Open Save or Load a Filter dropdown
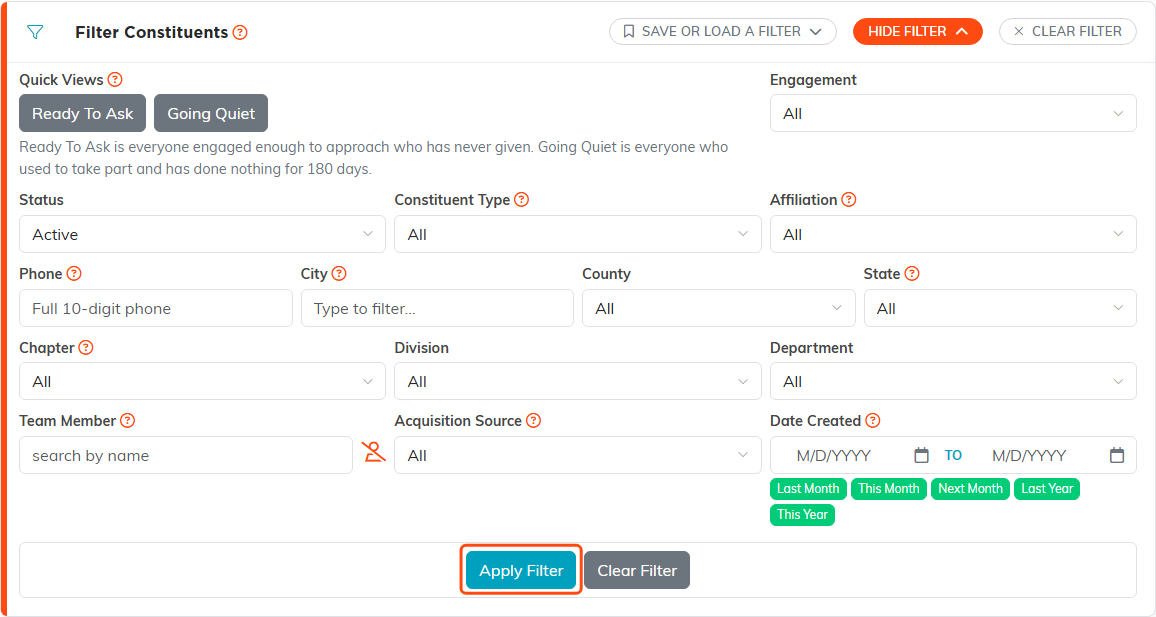The height and width of the screenshot is (617, 1156). 722,32
